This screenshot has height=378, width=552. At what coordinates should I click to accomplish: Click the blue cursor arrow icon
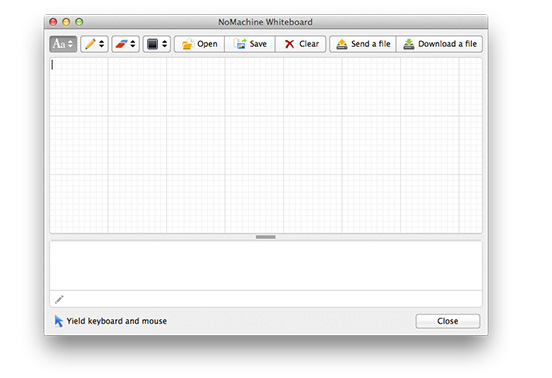[58, 321]
